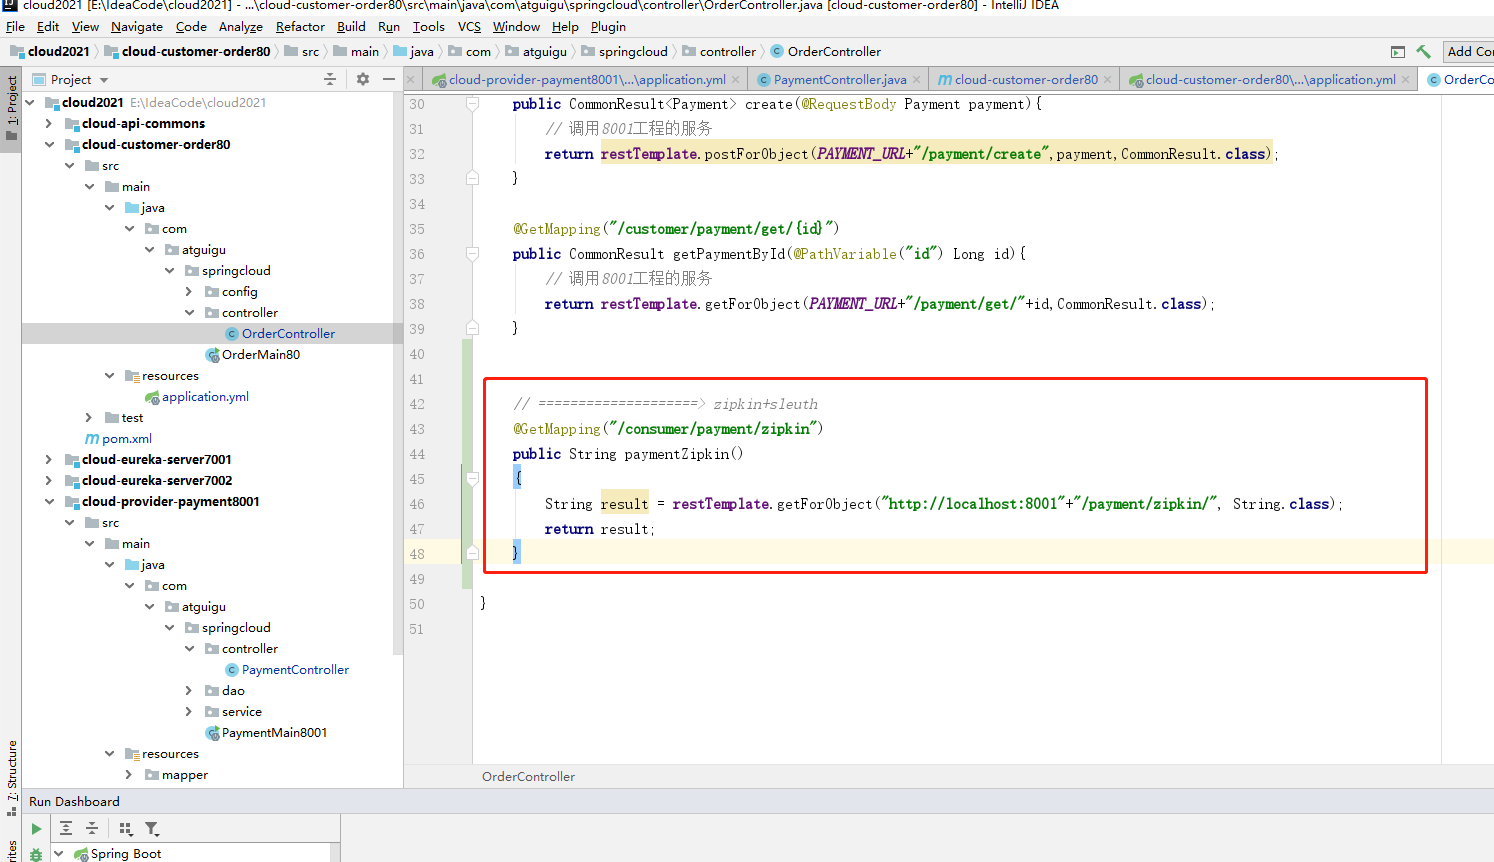The image size is (1494, 862).
Task: Switch to cloud-customer-order80 pom tab
Action: (1025, 79)
